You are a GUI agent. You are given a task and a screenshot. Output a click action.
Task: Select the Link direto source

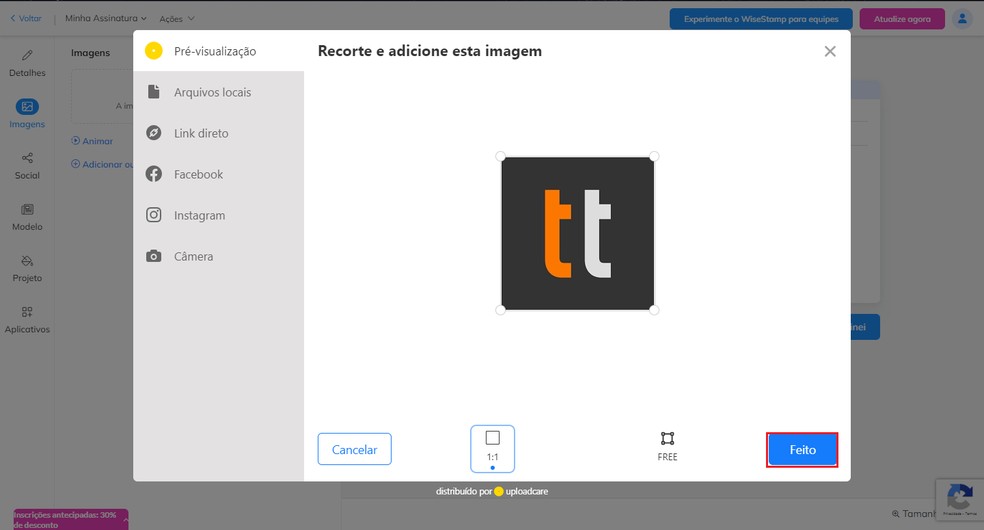point(218,133)
